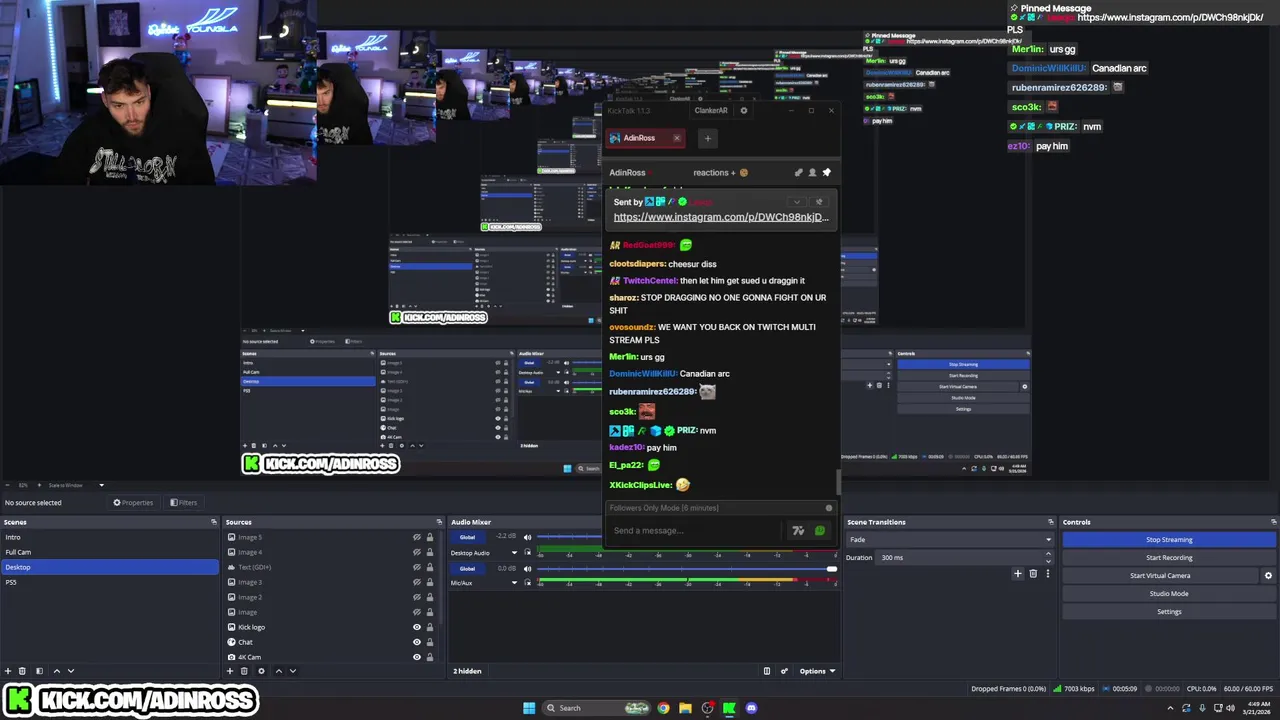Hide the Chat source
Viewport: 1280px width, 720px height.
[x=417, y=642]
